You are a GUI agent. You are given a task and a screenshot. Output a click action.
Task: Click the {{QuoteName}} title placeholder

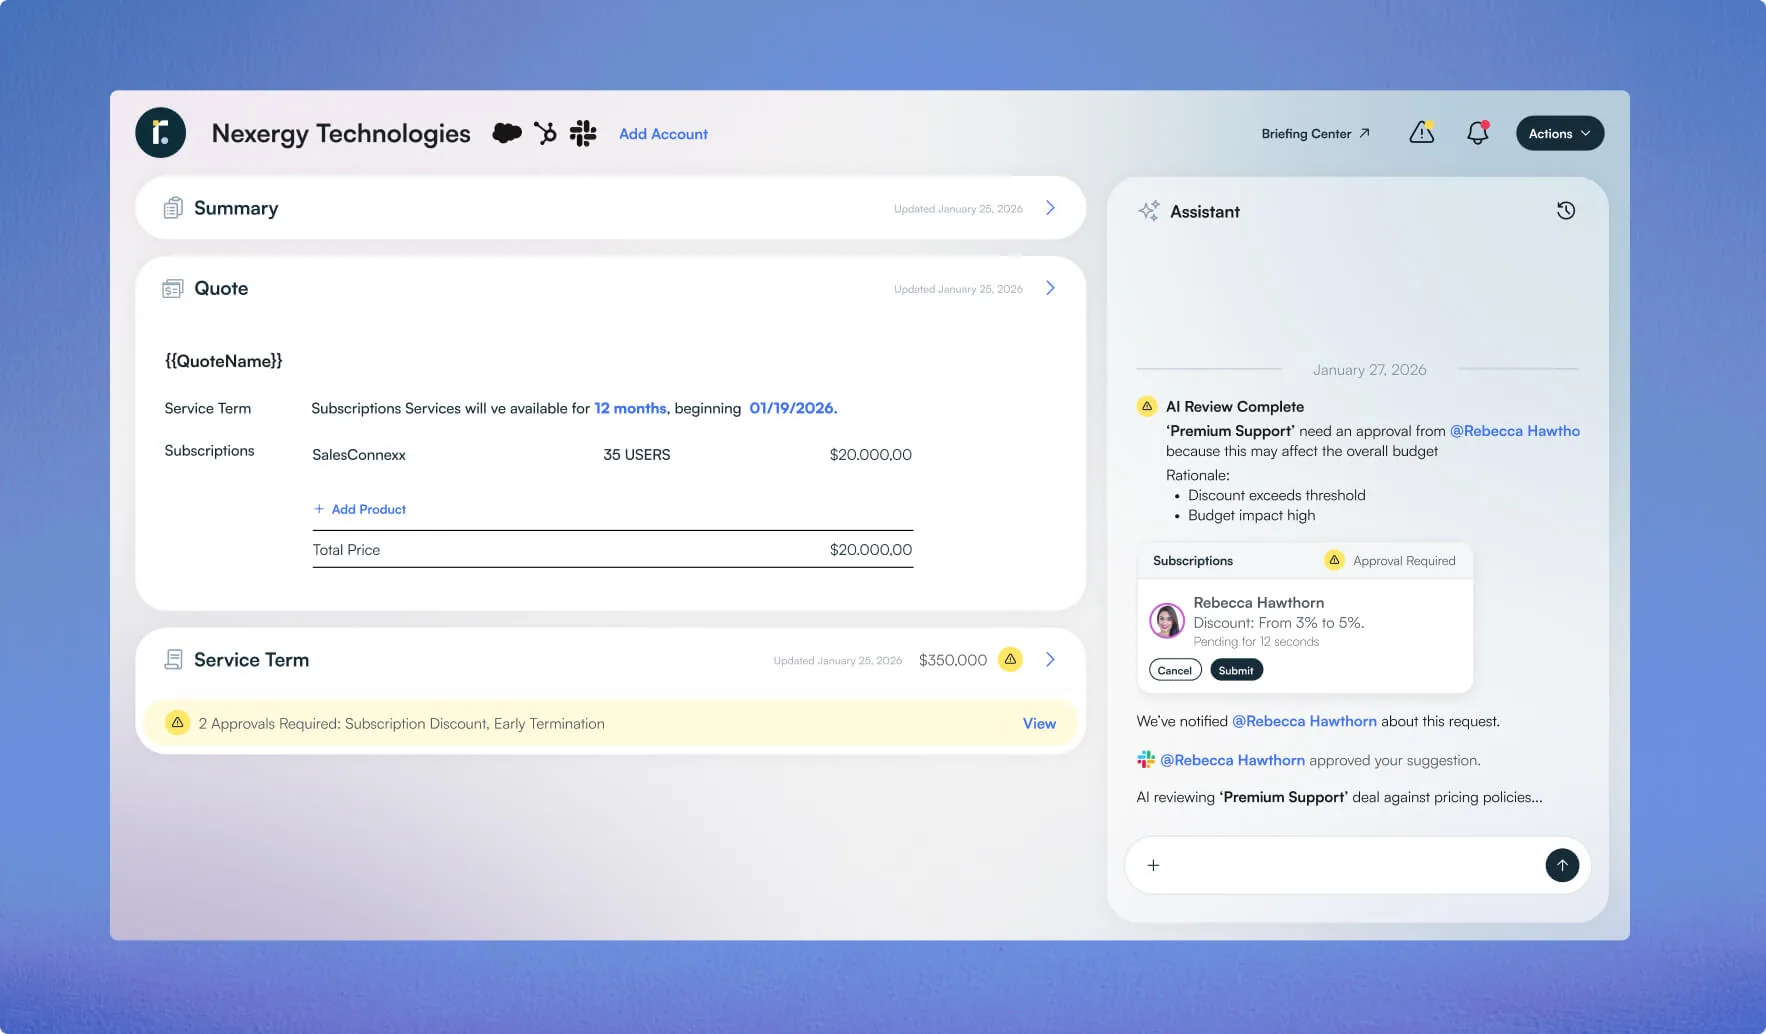point(224,361)
